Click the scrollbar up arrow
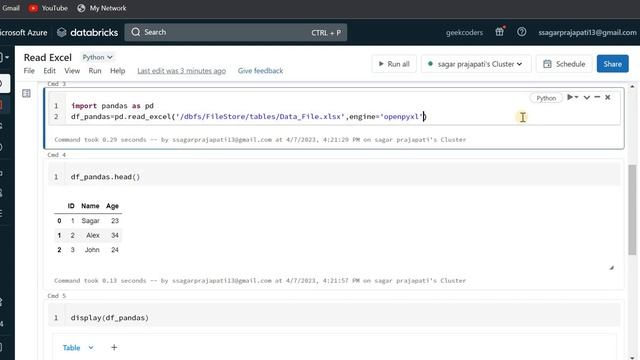This screenshot has width=640, height=360. (x=632, y=87)
